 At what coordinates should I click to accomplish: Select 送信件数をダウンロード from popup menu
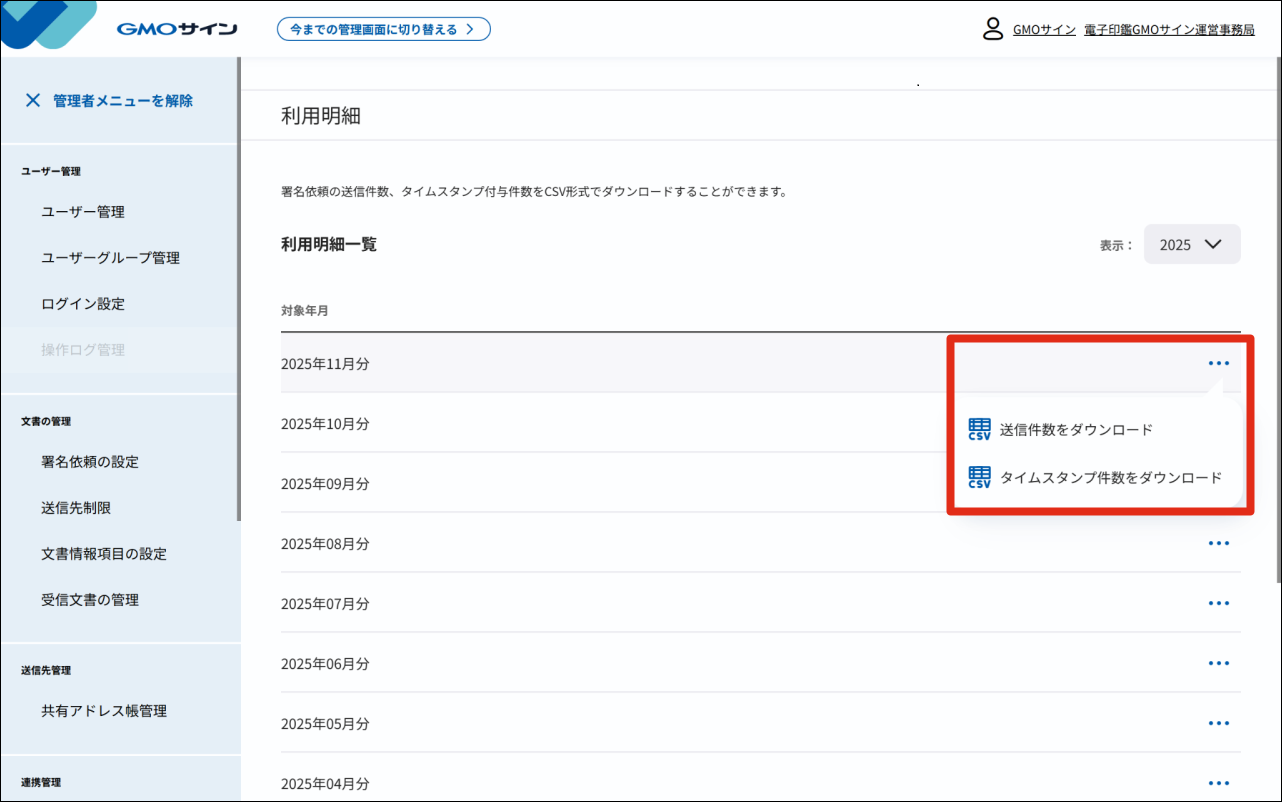[x=1076, y=430]
